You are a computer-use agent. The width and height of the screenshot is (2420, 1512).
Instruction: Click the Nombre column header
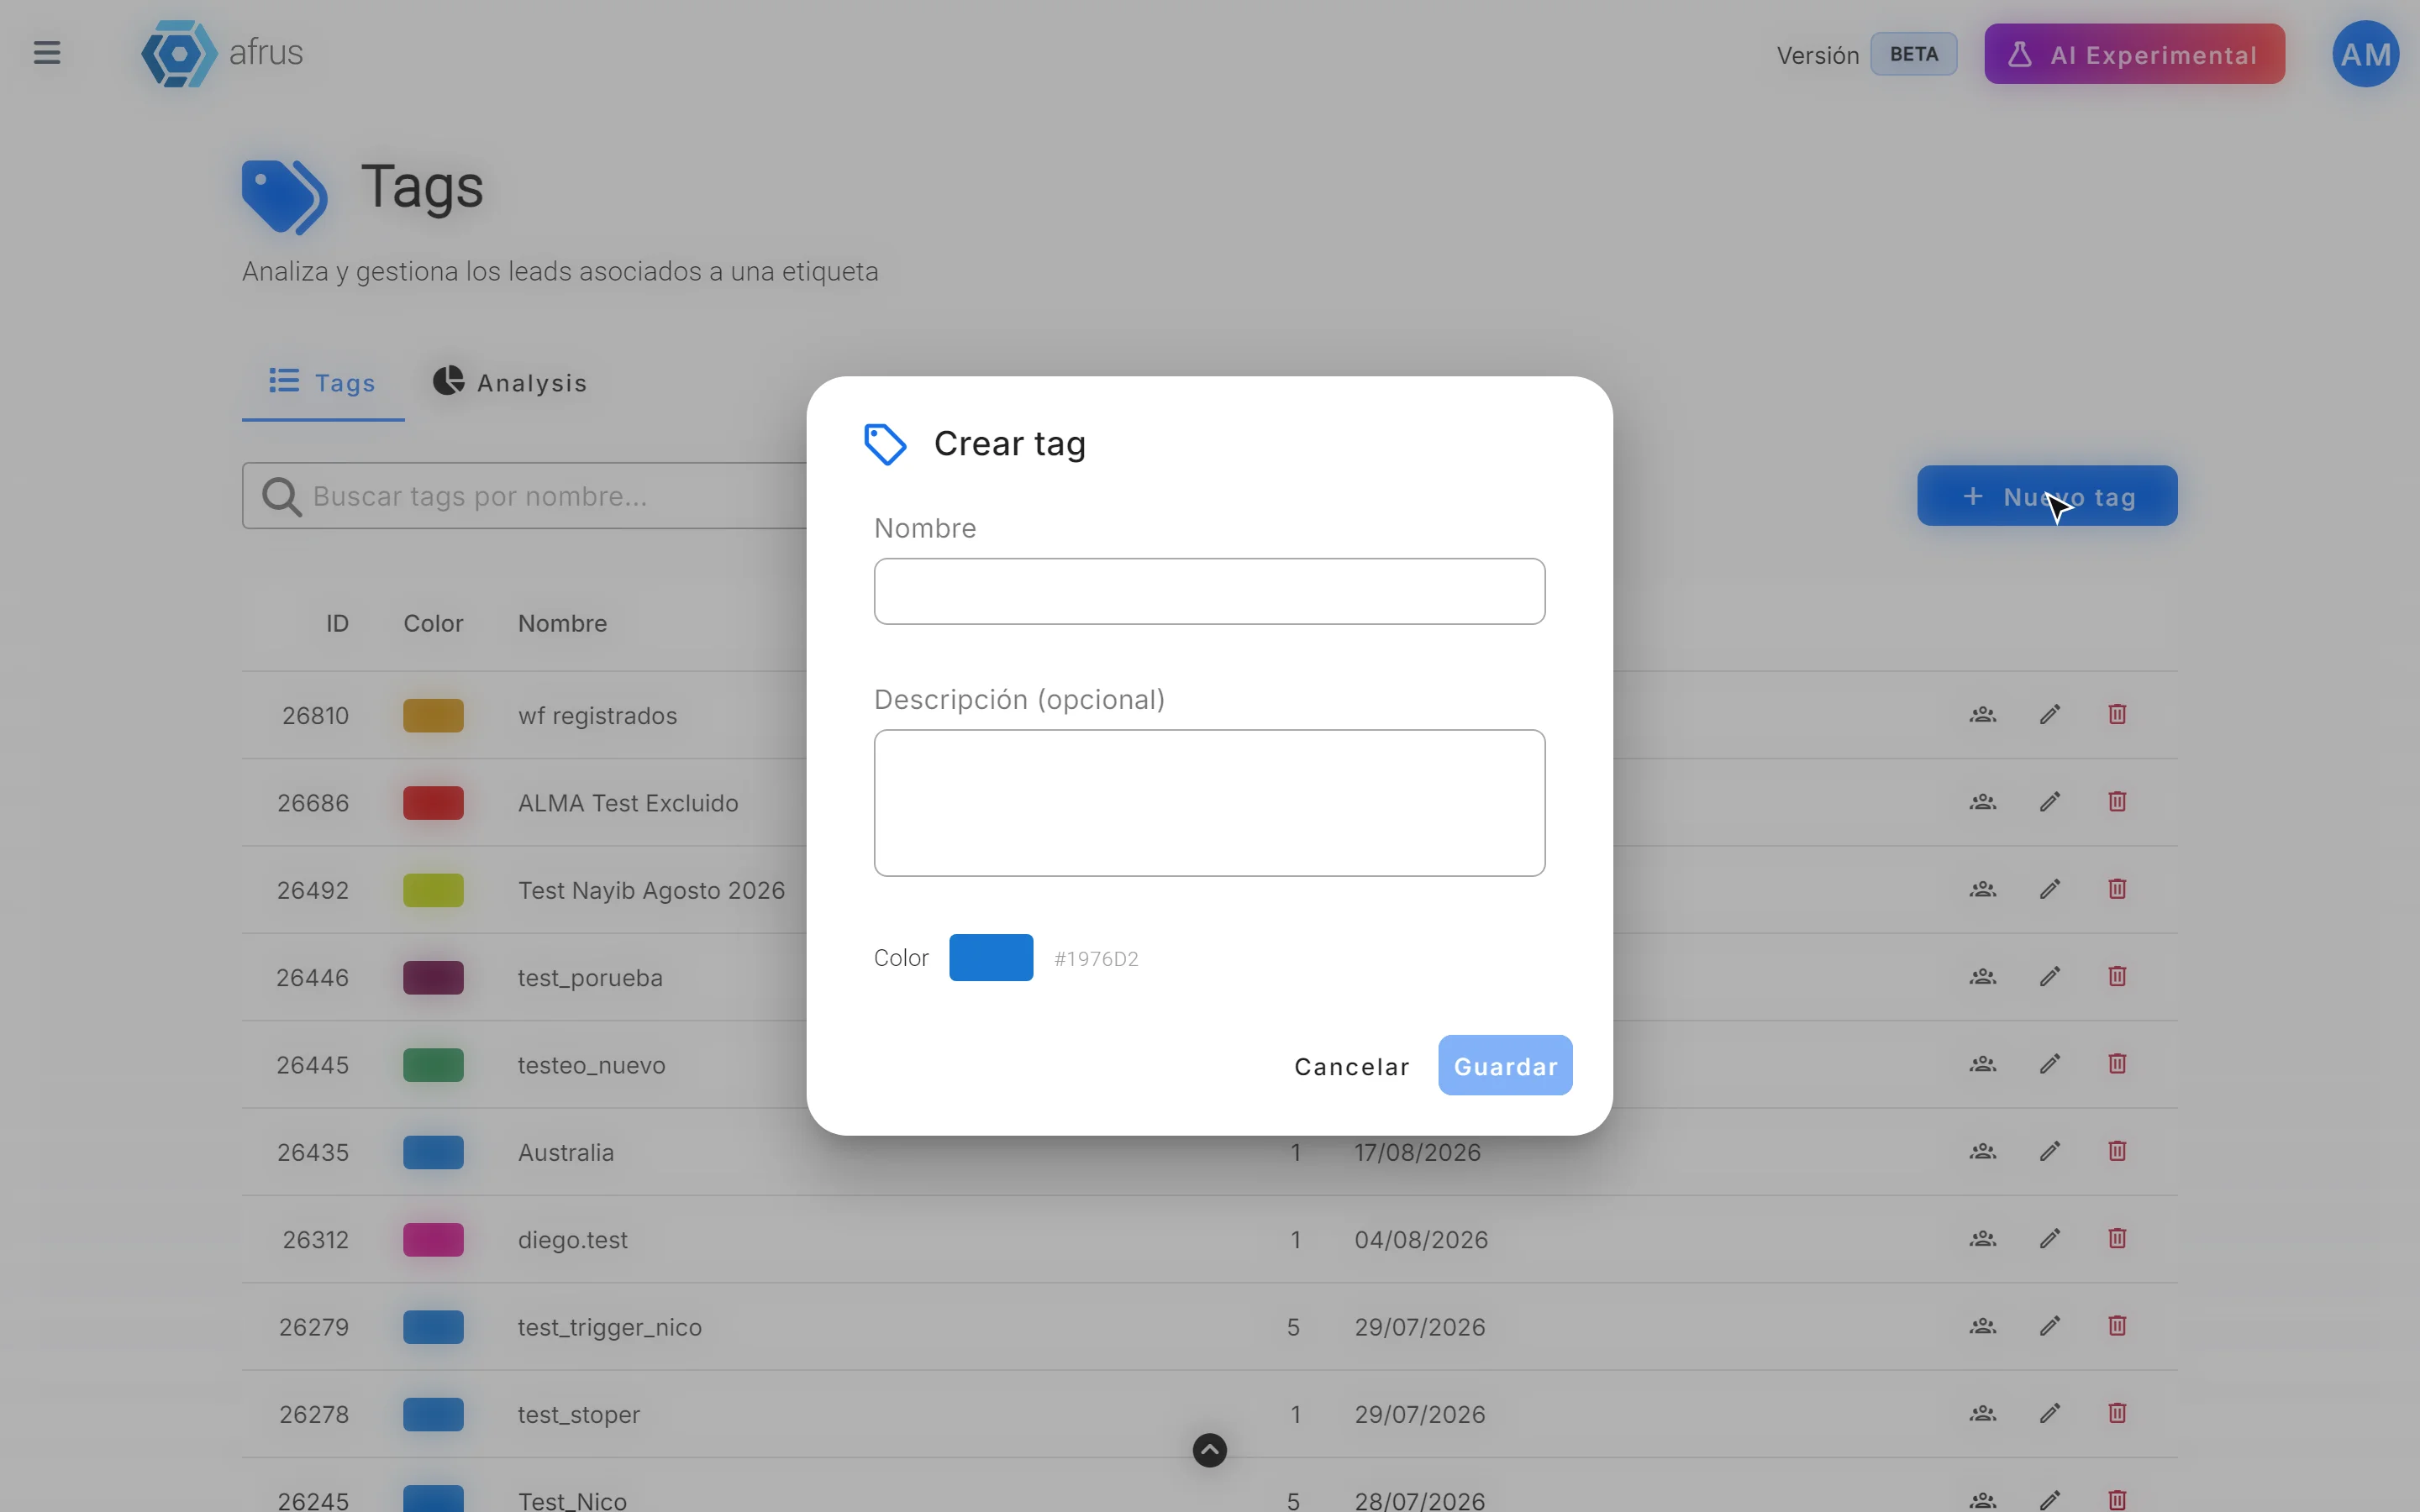562,623
